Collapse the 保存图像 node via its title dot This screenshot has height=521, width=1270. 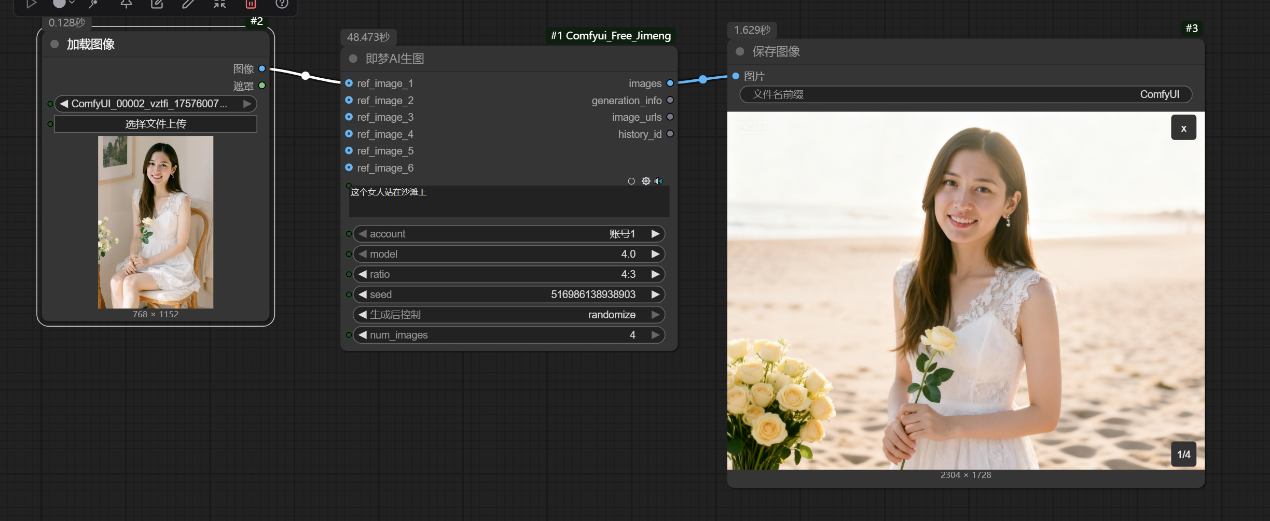point(740,51)
